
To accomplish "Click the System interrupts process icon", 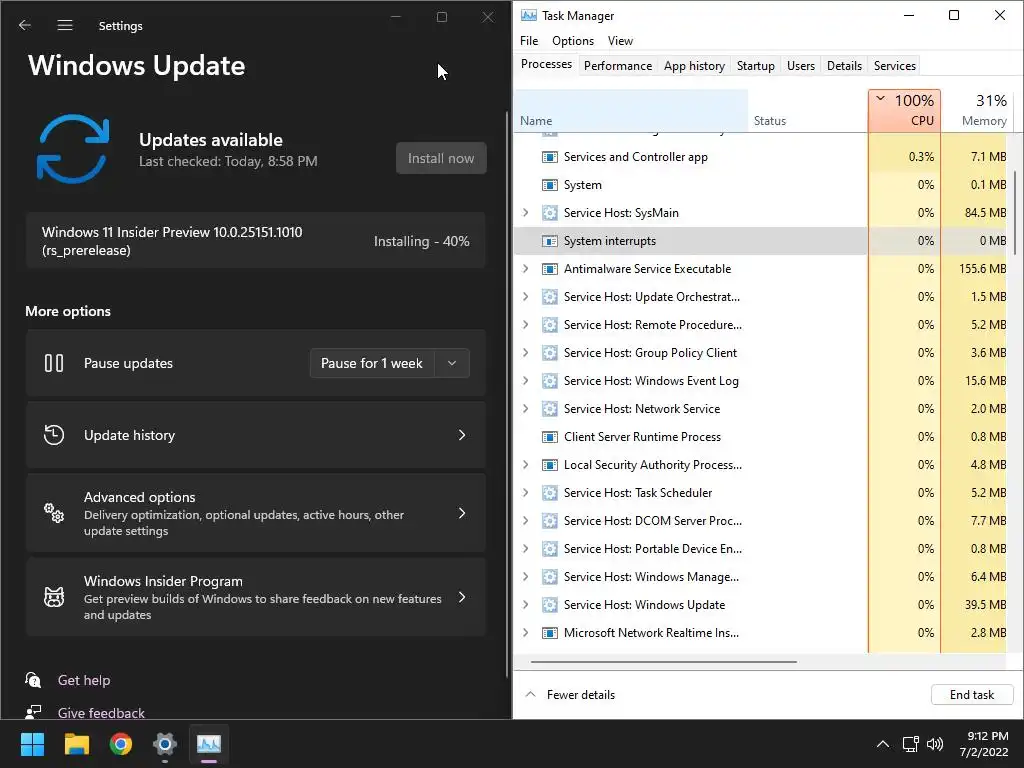I will click(550, 241).
